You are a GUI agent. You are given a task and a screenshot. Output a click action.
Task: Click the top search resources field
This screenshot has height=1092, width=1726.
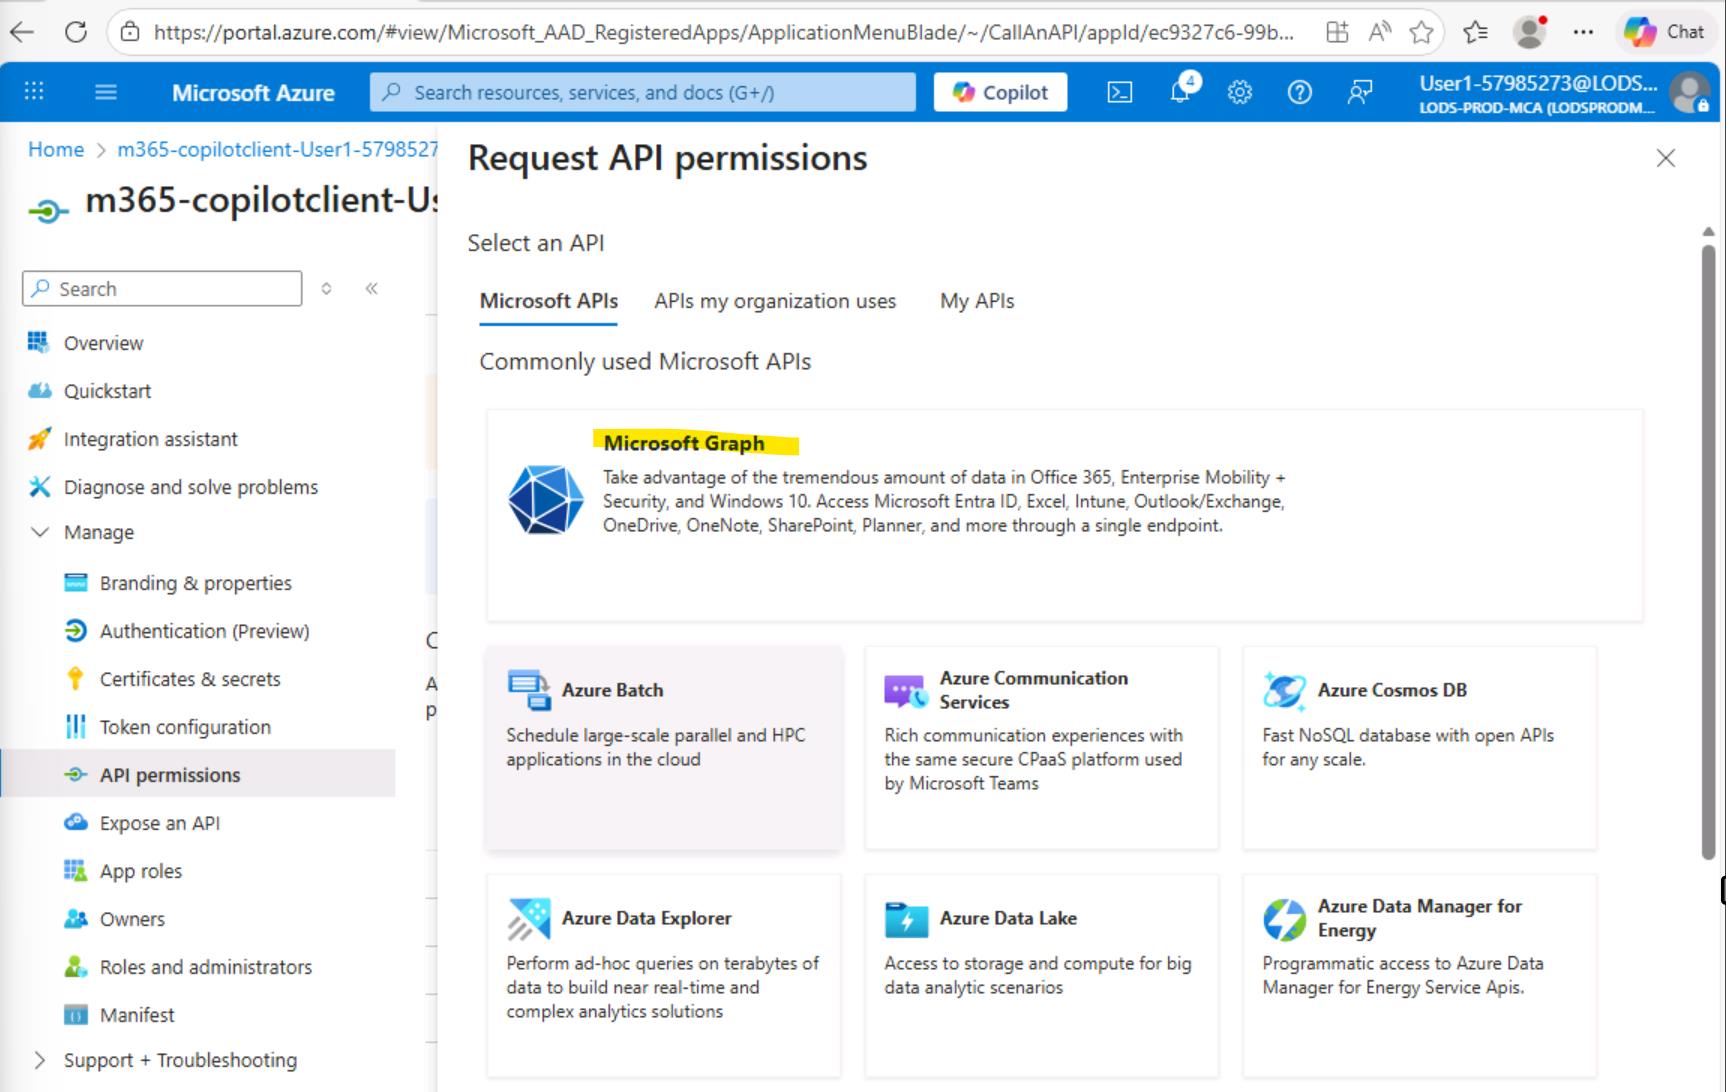pos(642,93)
